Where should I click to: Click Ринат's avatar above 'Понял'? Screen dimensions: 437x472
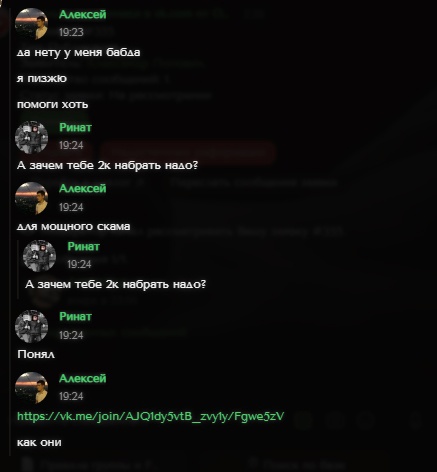click(32, 326)
